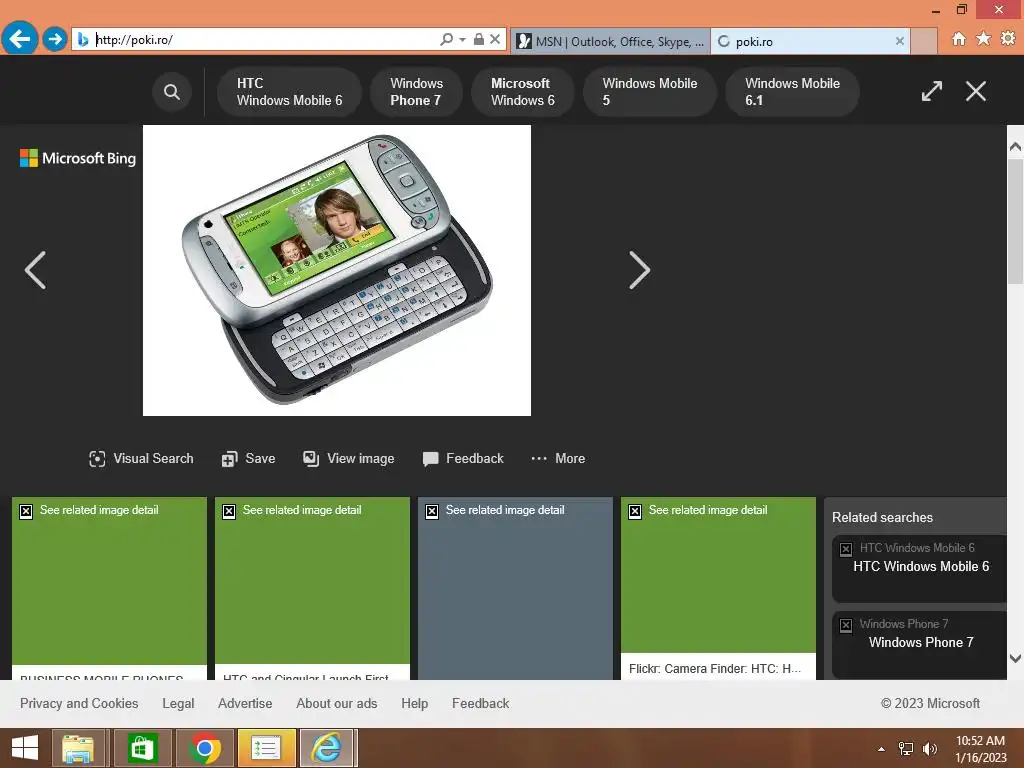Launch Google Chrome from the taskbar
The width and height of the screenshot is (1024, 768).
[204, 748]
